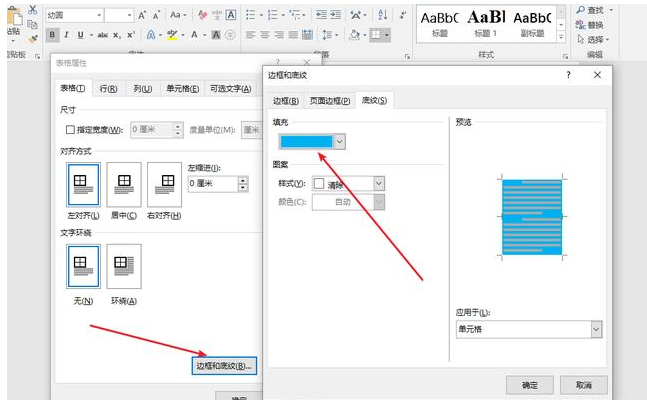The width and height of the screenshot is (647, 400).
Task: Toggle Italic formatting in ribbon
Action: coord(66,35)
